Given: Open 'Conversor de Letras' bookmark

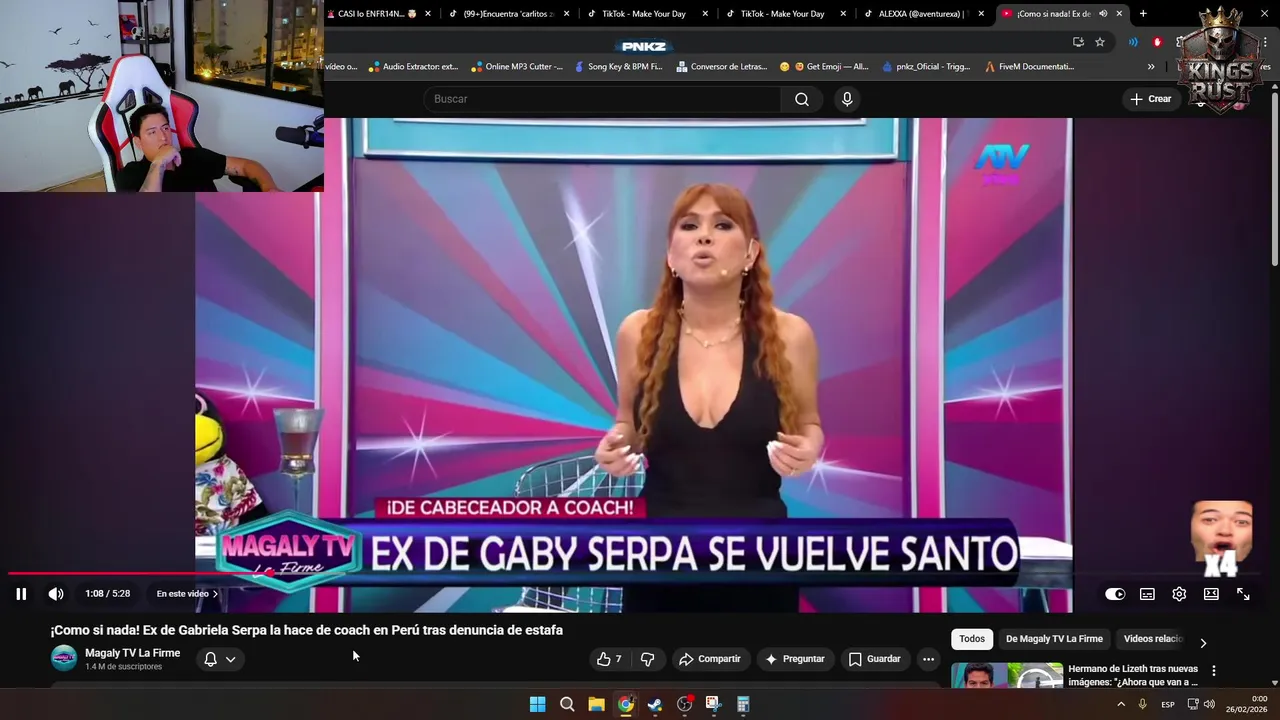Looking at the screenshot, I should (x=721, y=67).
